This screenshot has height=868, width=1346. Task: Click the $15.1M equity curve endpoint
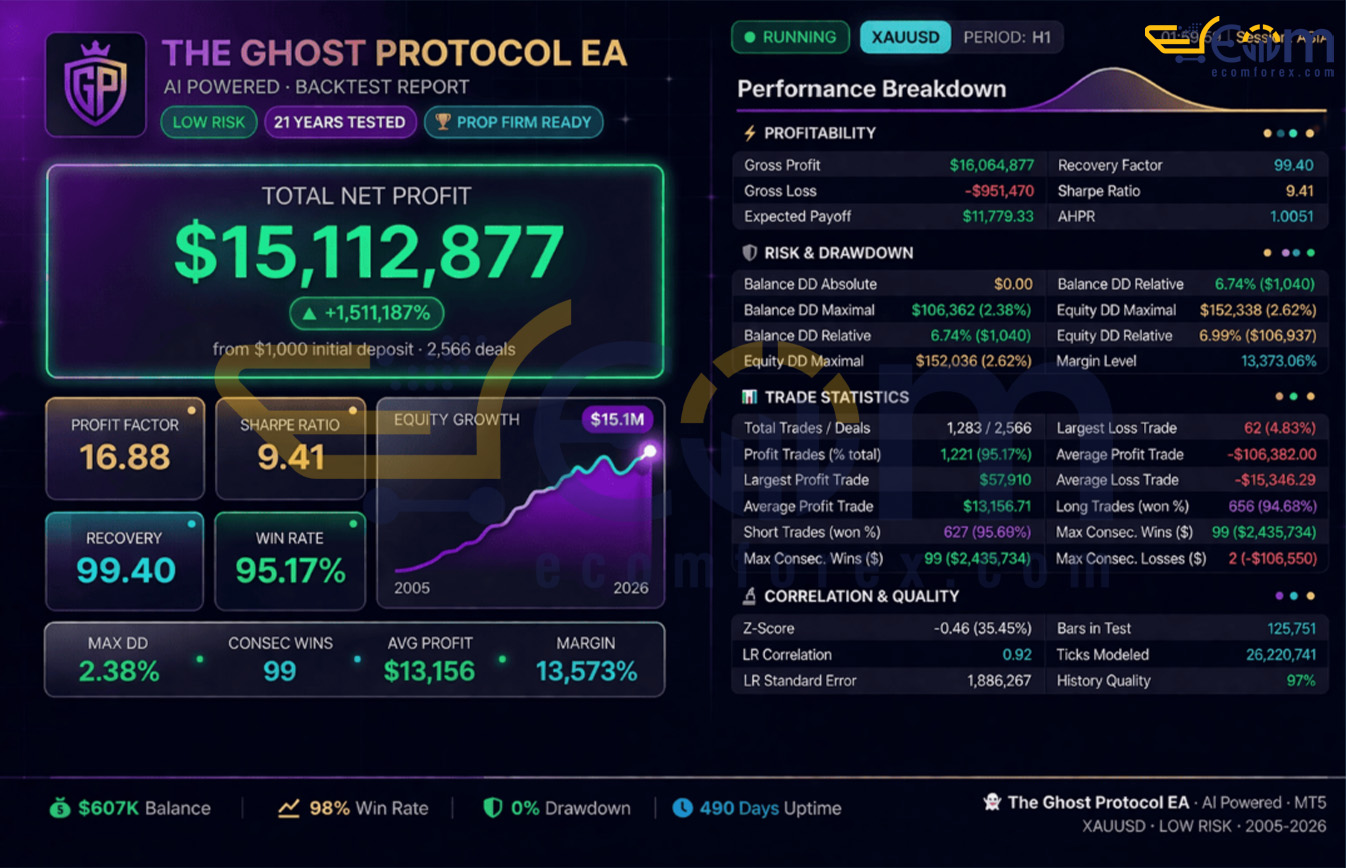pos(650,451)
